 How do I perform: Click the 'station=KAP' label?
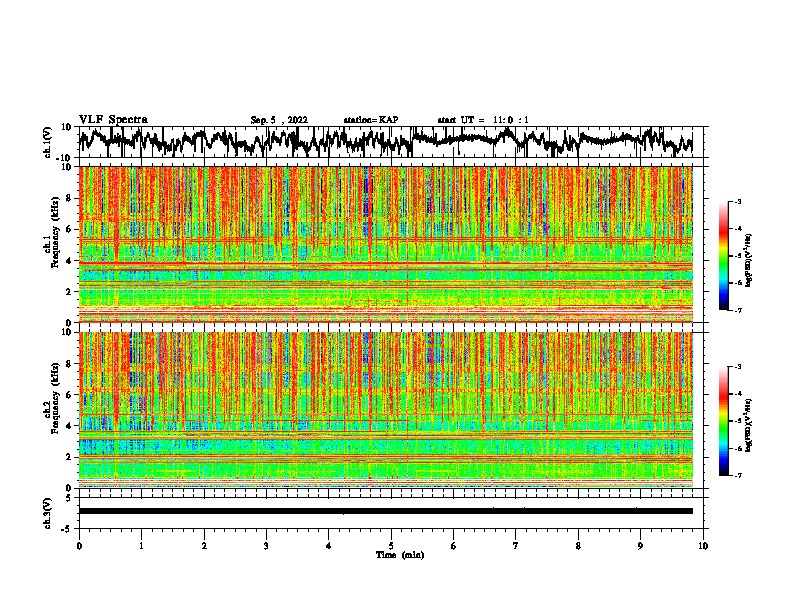pos(370,120)
